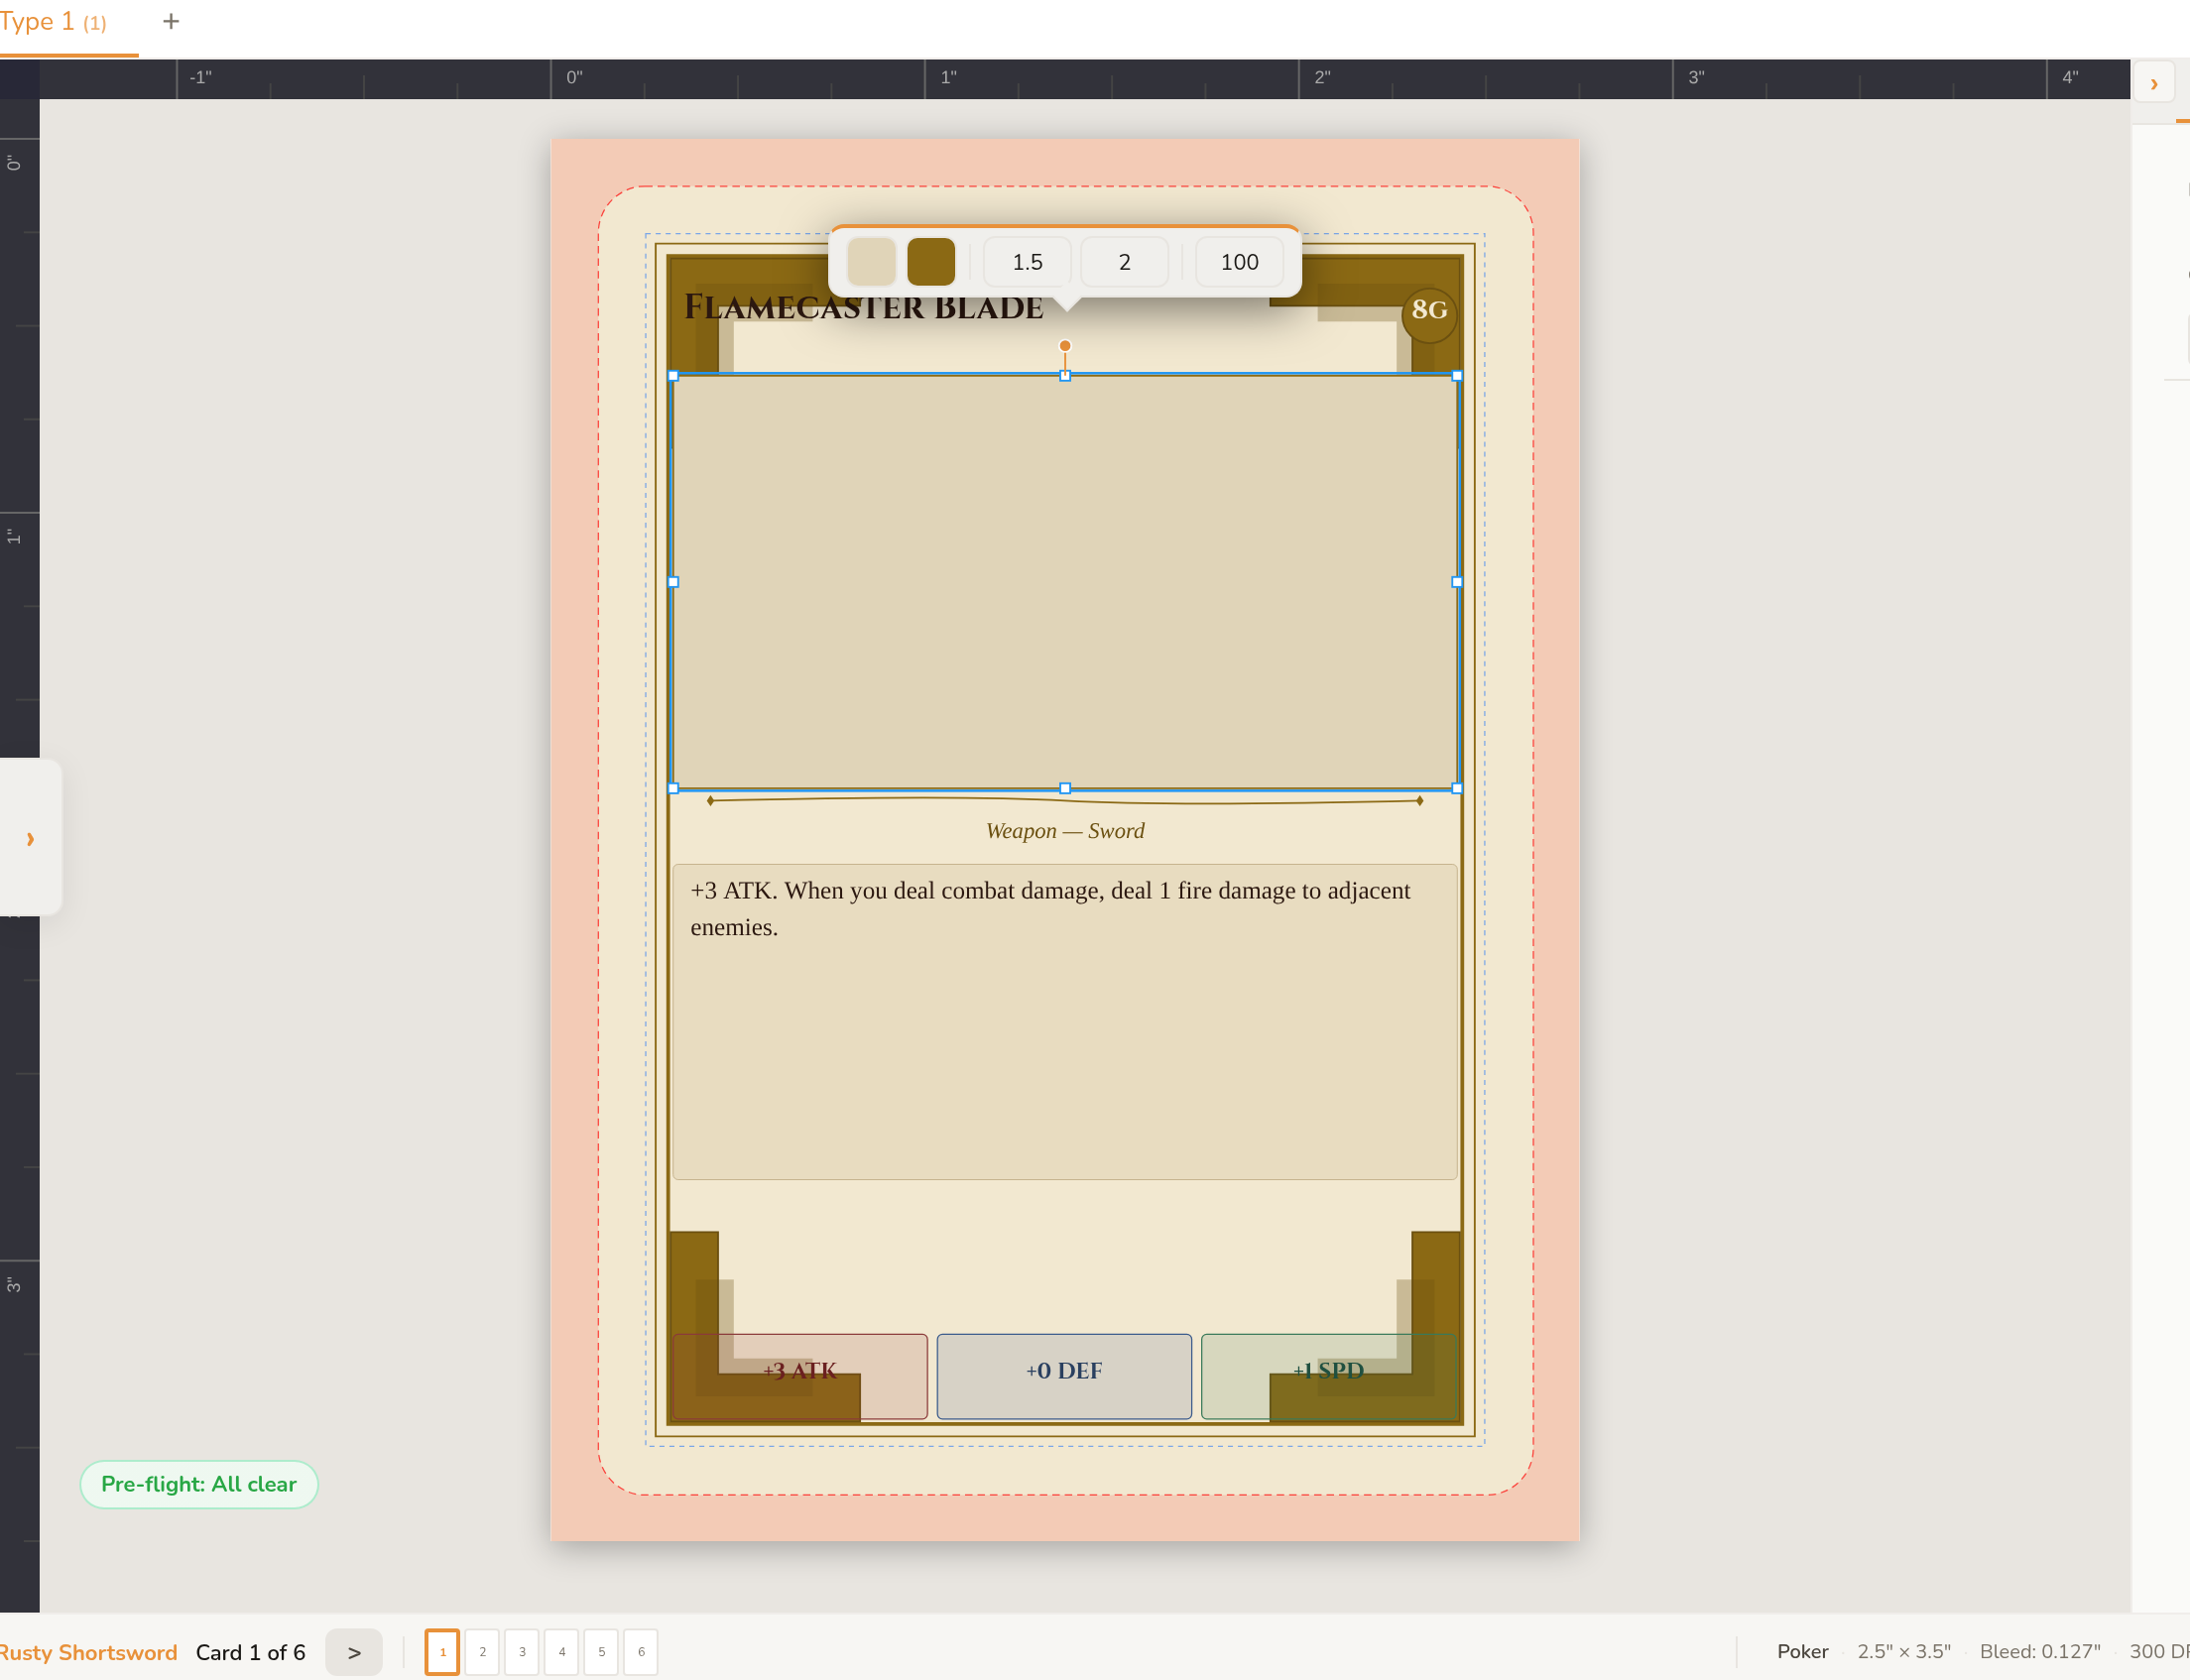Pick the light beige fill color swatch
Viewport: 2190px width, 1680px height.
point(870,262)
